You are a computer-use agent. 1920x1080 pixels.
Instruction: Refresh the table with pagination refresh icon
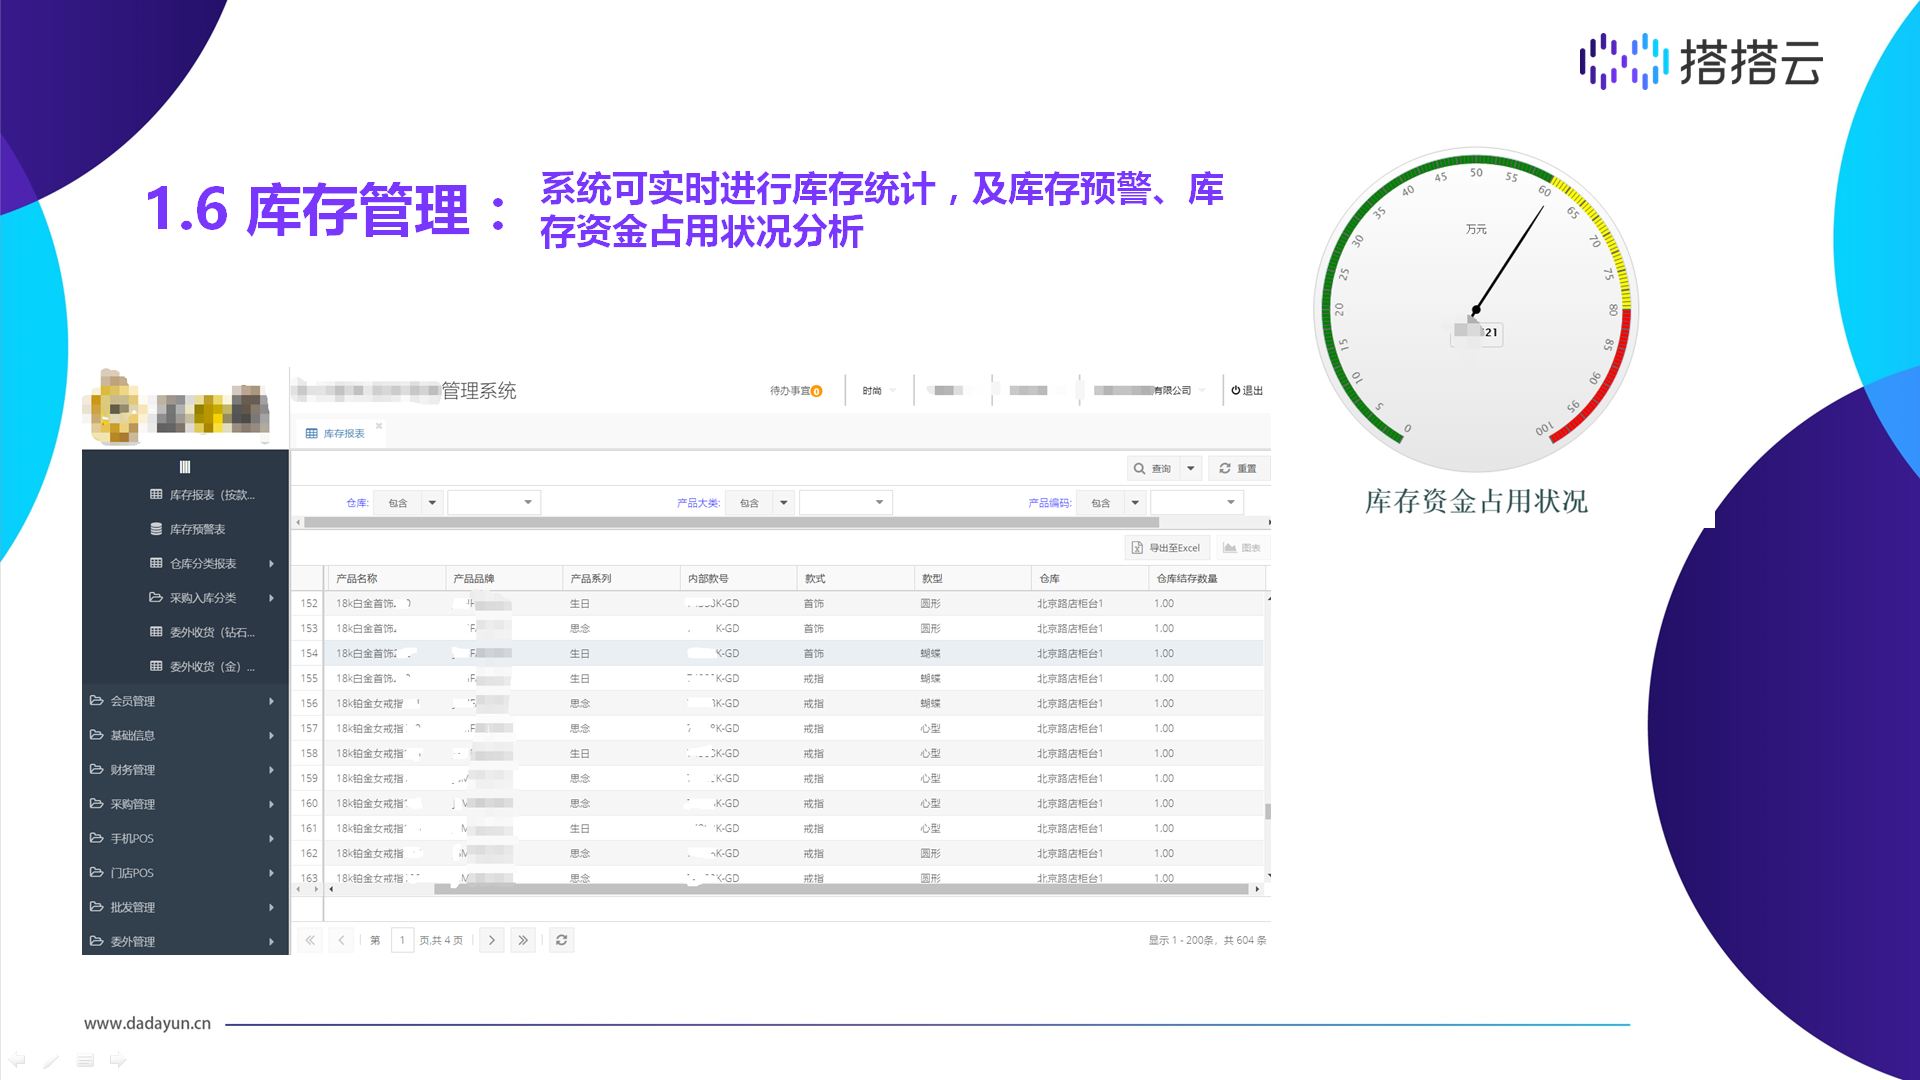562,940
